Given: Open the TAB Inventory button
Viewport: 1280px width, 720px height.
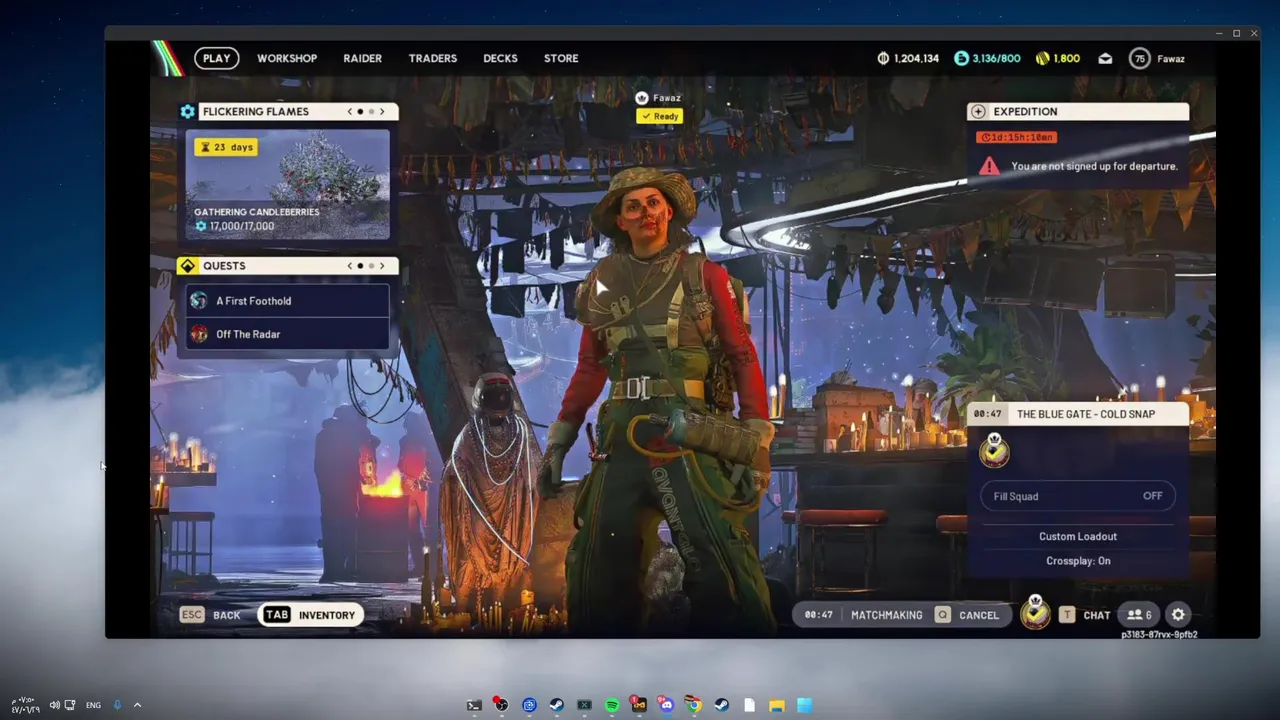Looking at the screenshot, I should click(310, 615).
